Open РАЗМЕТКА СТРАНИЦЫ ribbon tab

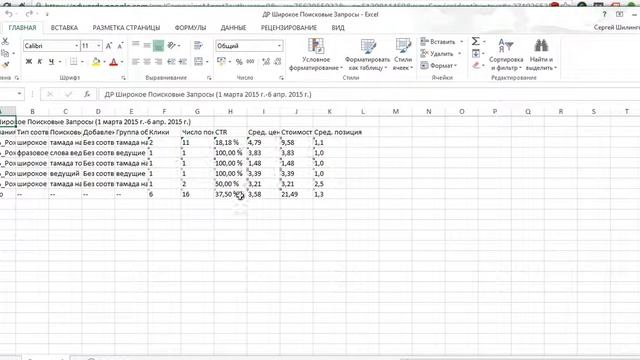[126, 28]
